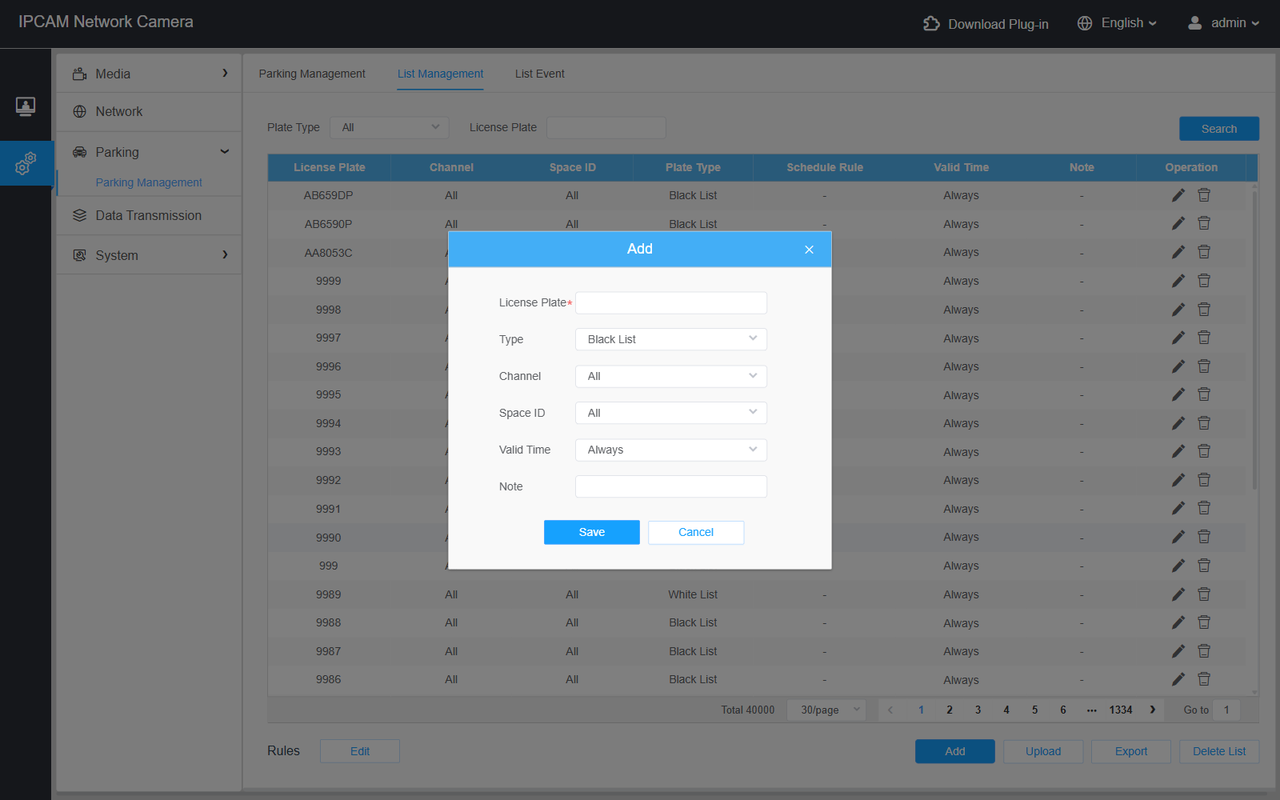Click the Export button
The image size is (1280, 800).
(1131, 751)
